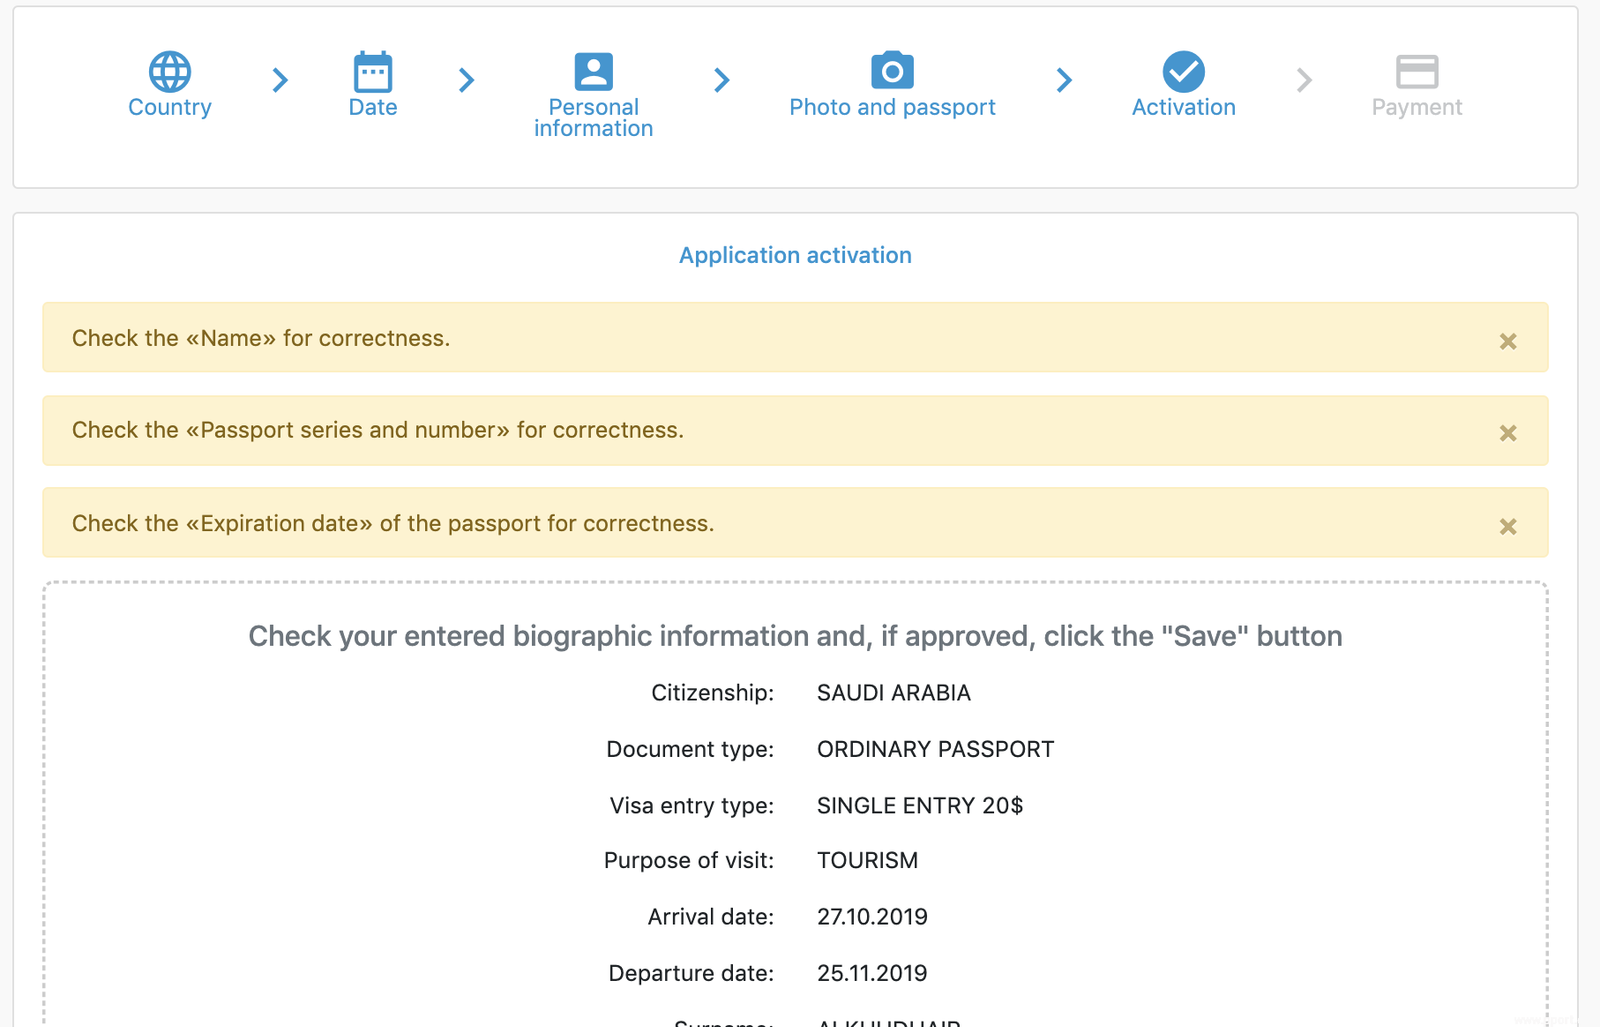Dismiss the «Name» correctness warning
The width and height of the screenshot is (1600, 1027).
coord(1508,341)
